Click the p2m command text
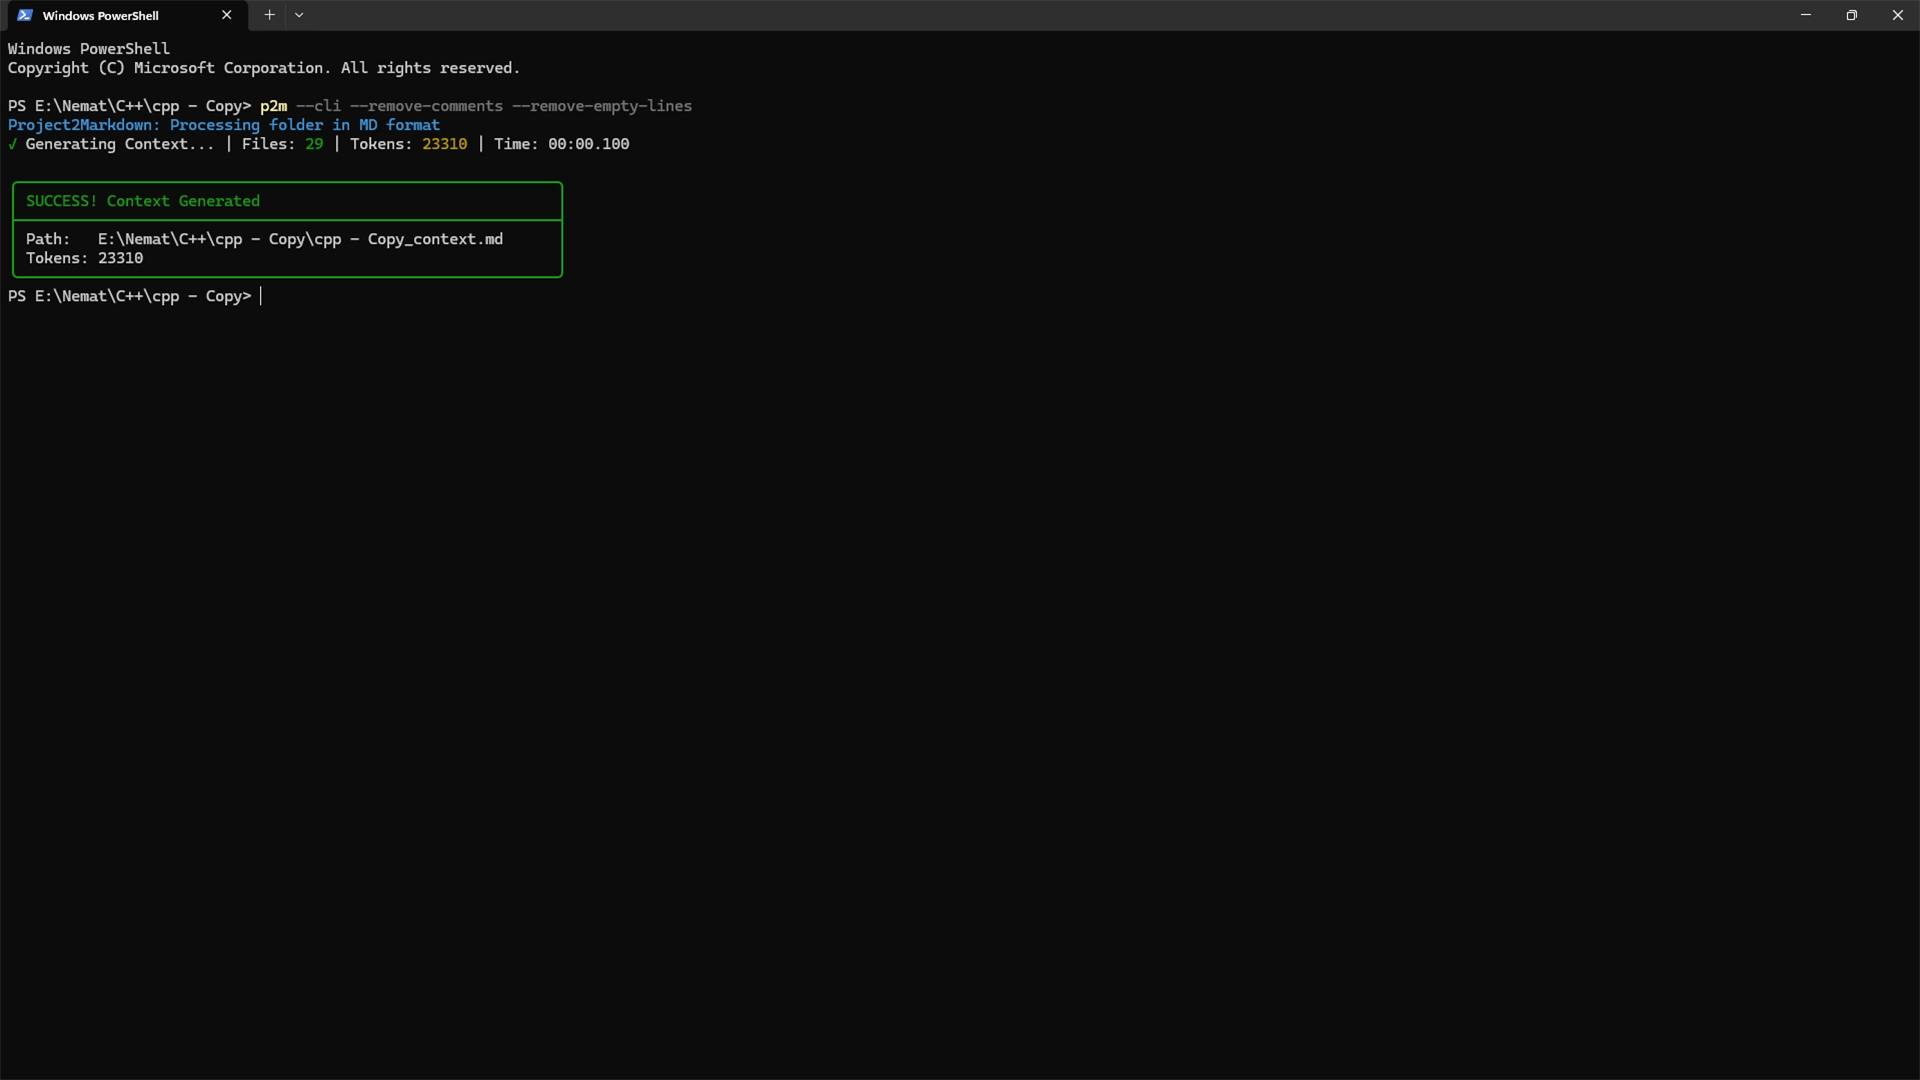The image size is (1920, 1080). 273,106
